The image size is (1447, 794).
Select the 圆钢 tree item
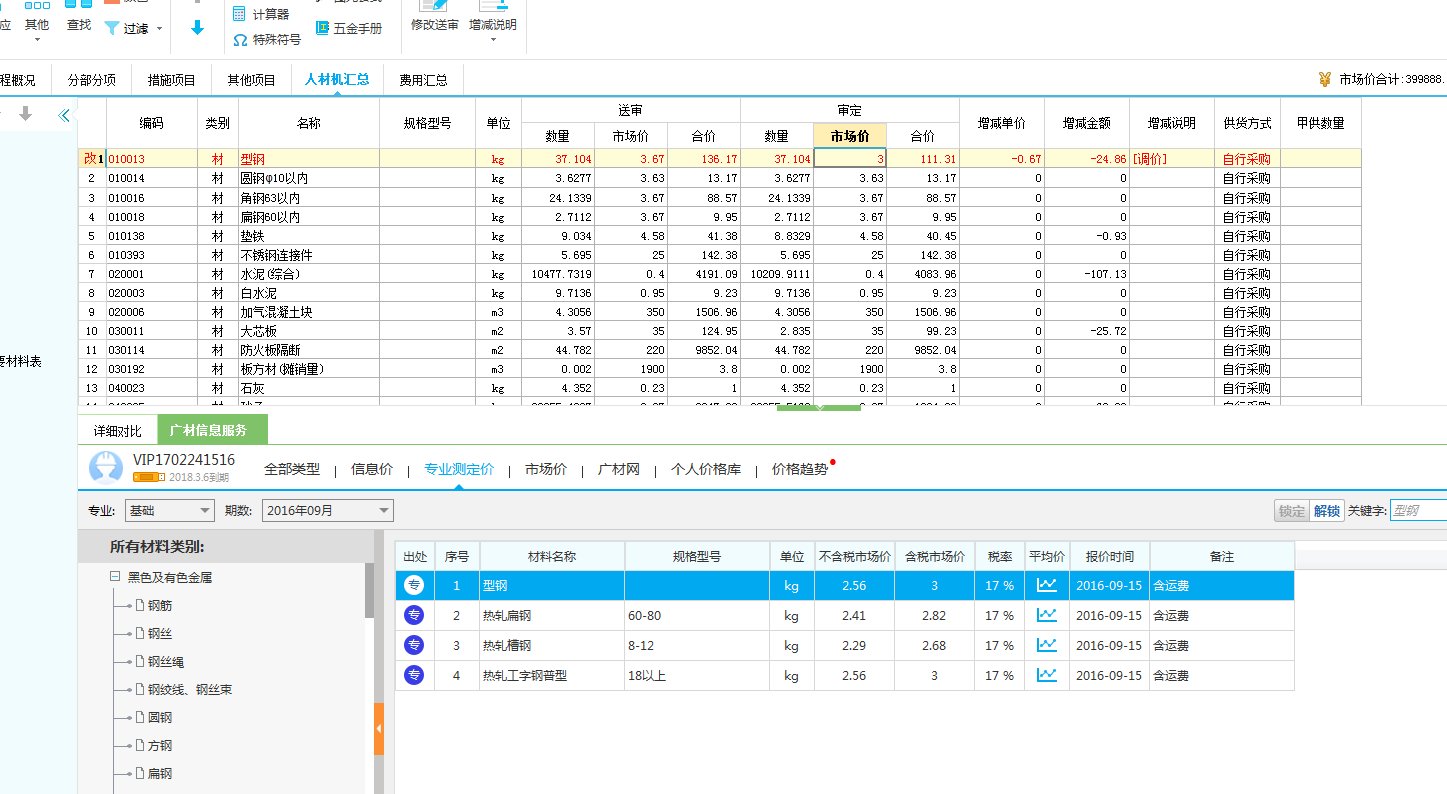pos(160,718)
